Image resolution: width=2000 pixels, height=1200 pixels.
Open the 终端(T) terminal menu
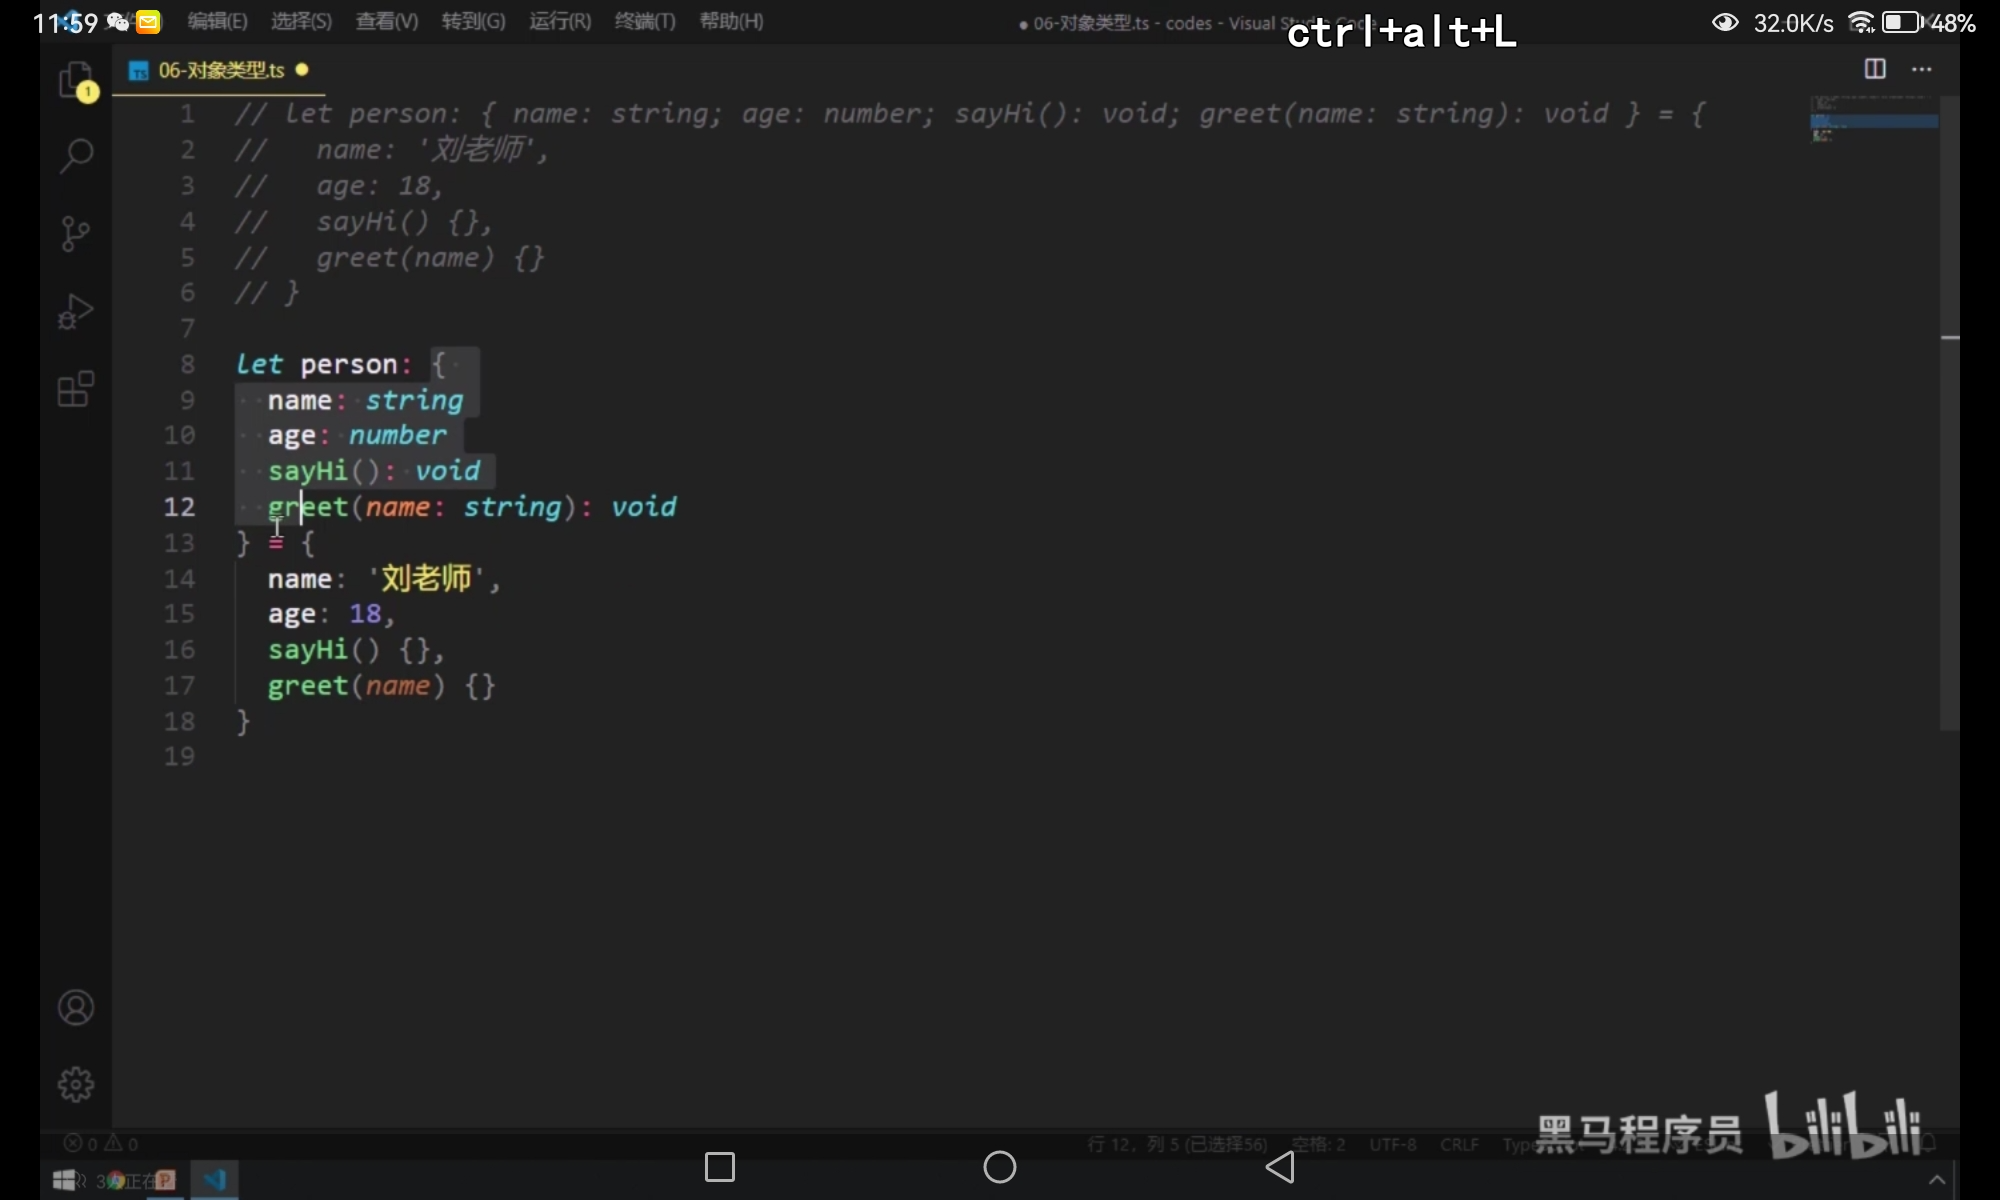[645, 21]
